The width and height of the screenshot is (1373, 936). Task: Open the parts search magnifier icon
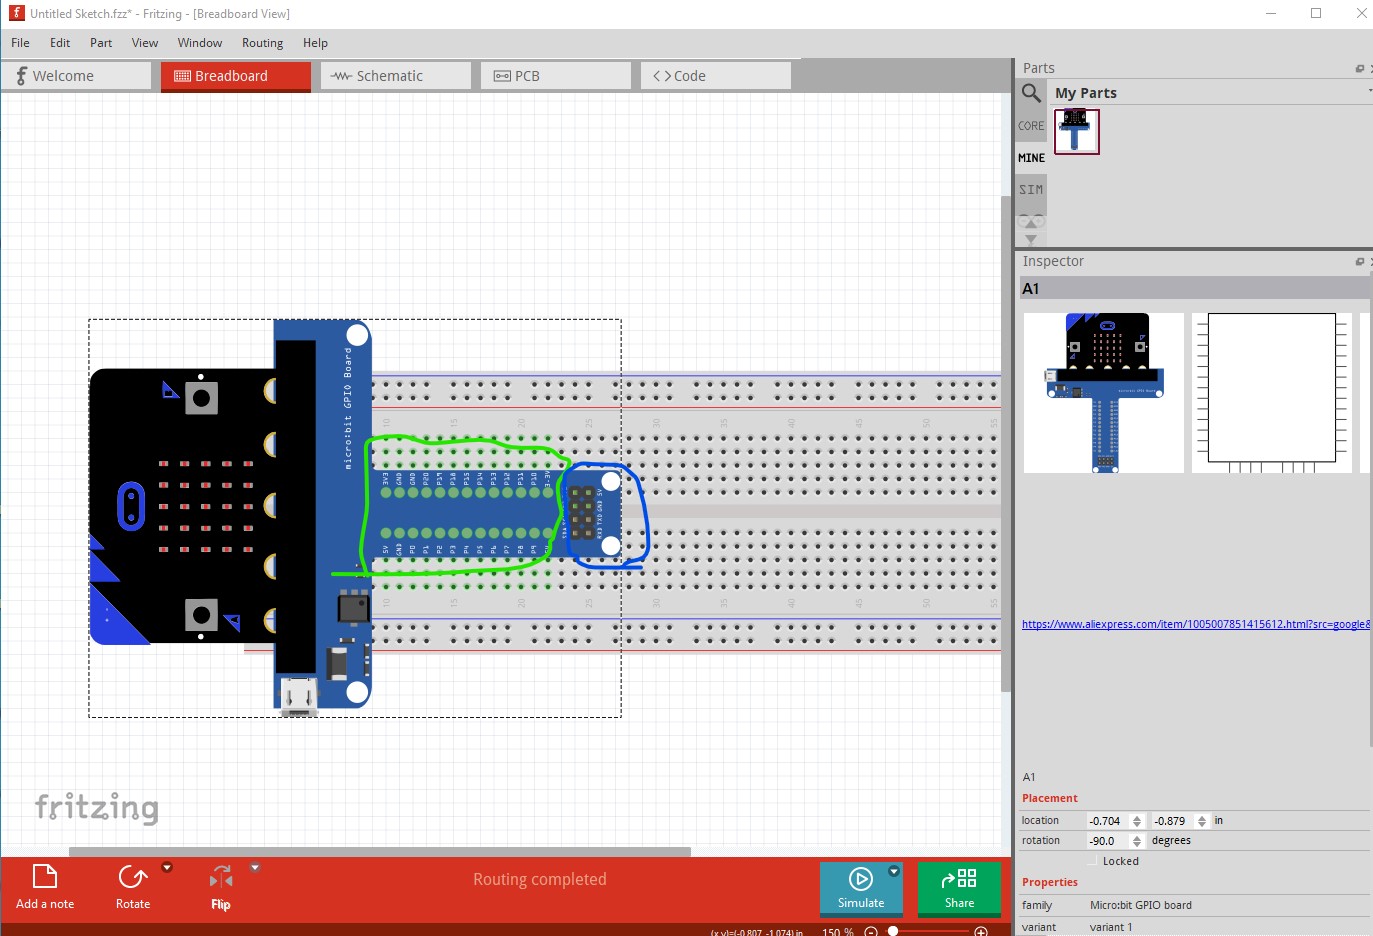(1031, 93)
